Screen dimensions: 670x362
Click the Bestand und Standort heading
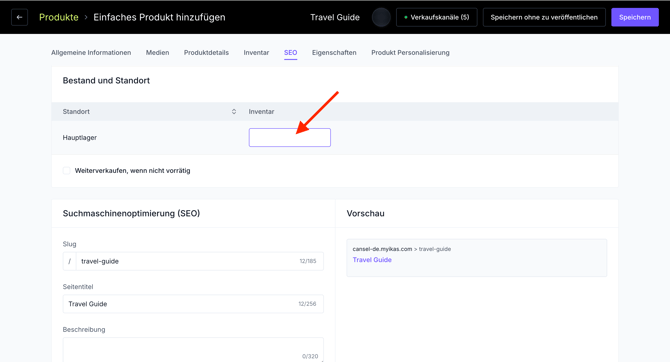[x=106, y=81]
